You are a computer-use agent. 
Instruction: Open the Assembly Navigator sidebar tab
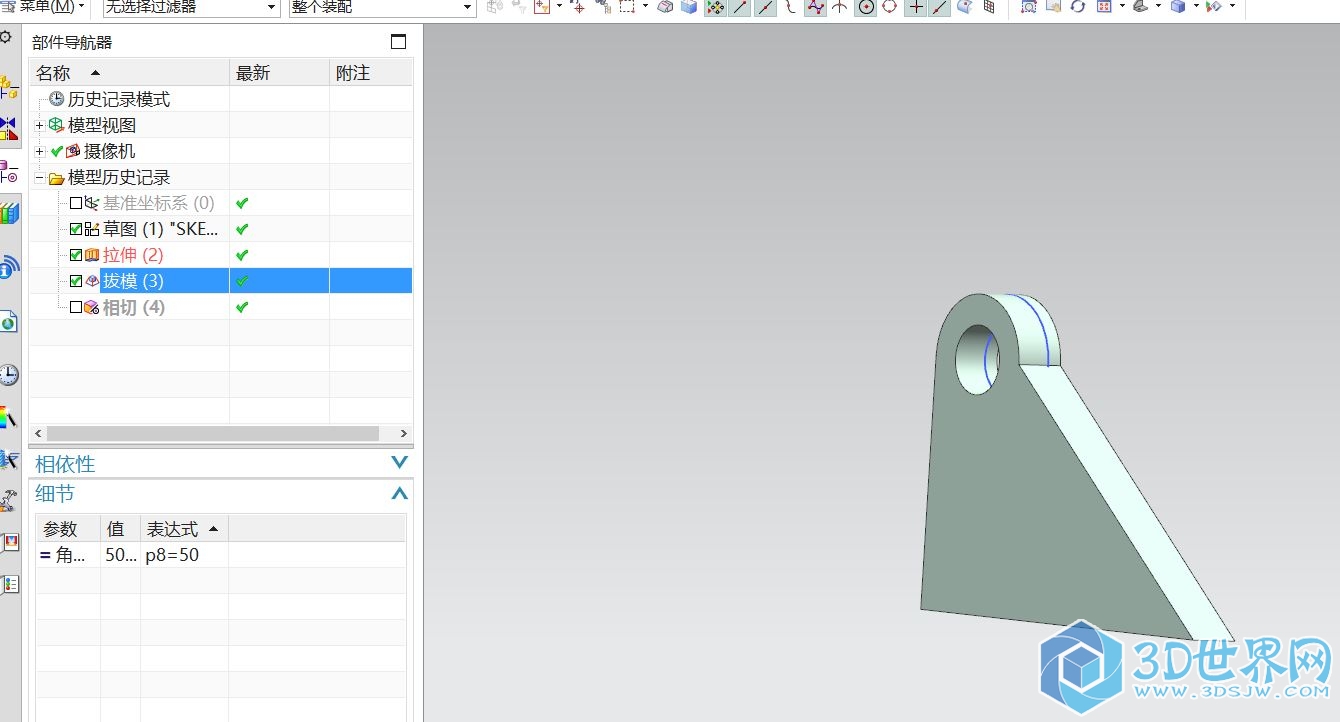pos(9,89)
